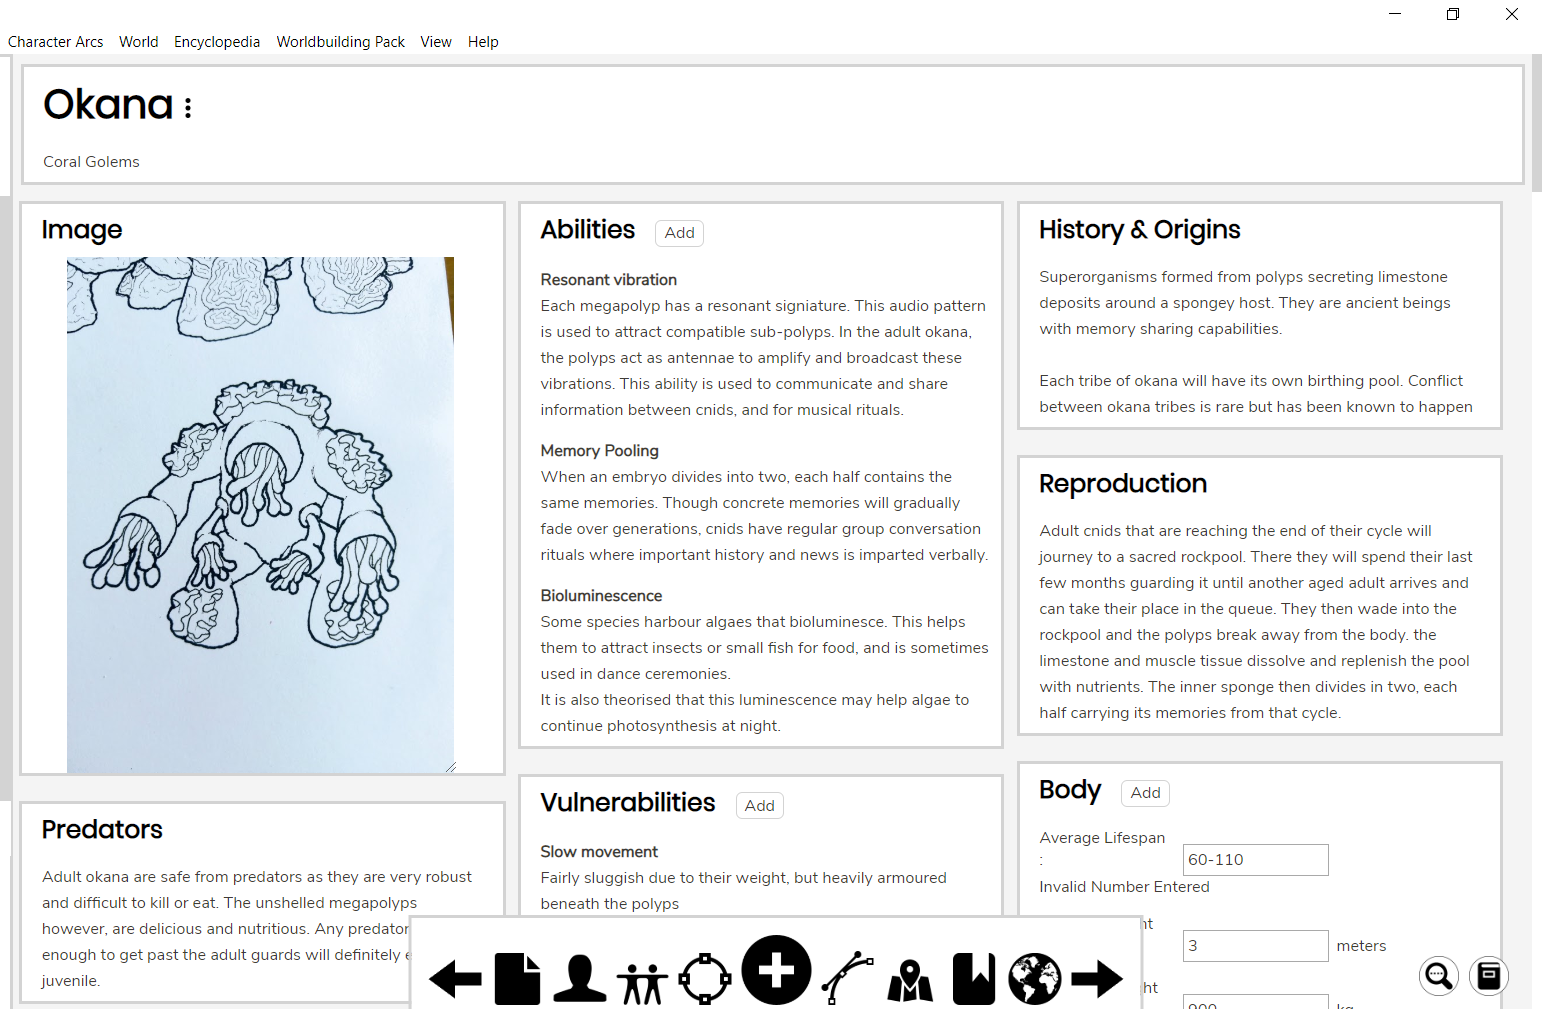Open the globe world icon
Screen dimensions: 1542x1009
point(1035,979)
